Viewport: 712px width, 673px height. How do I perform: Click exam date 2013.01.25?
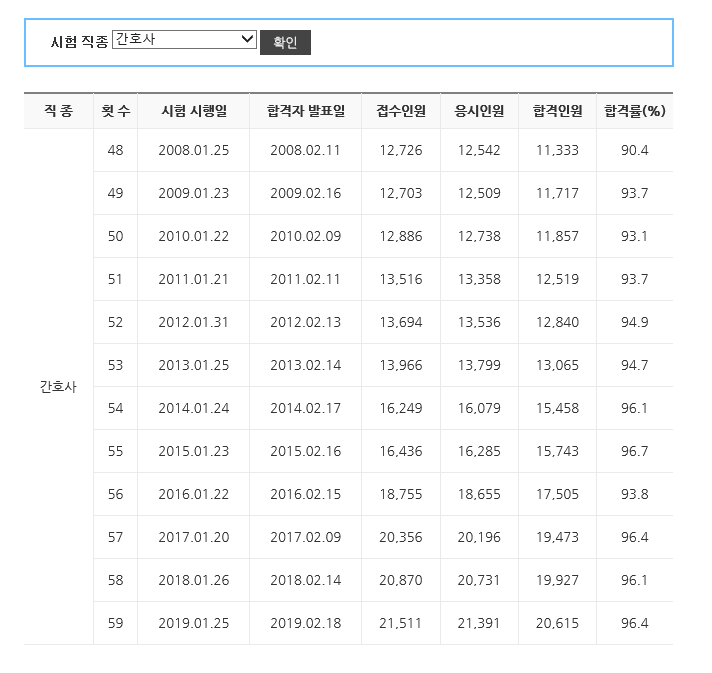click(194, 366)
